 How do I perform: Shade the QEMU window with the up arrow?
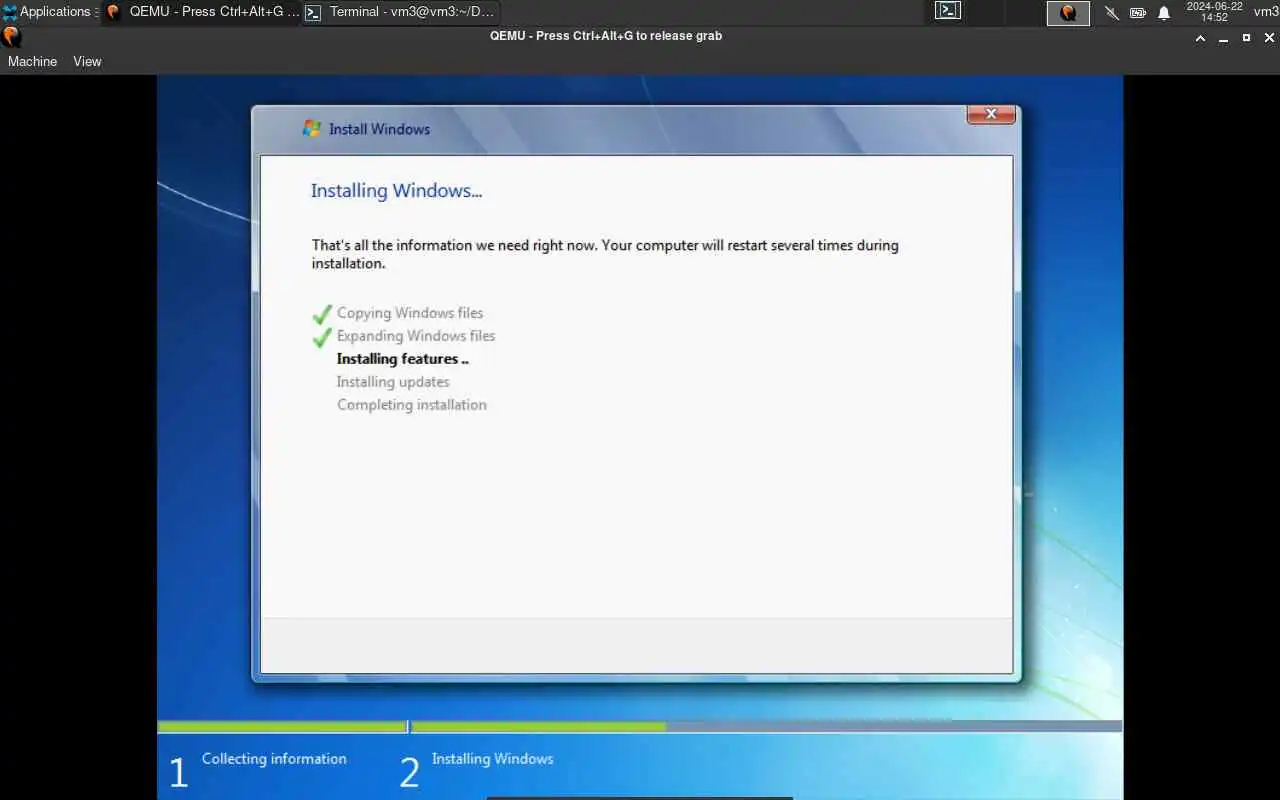click(x=1201, y=38)
